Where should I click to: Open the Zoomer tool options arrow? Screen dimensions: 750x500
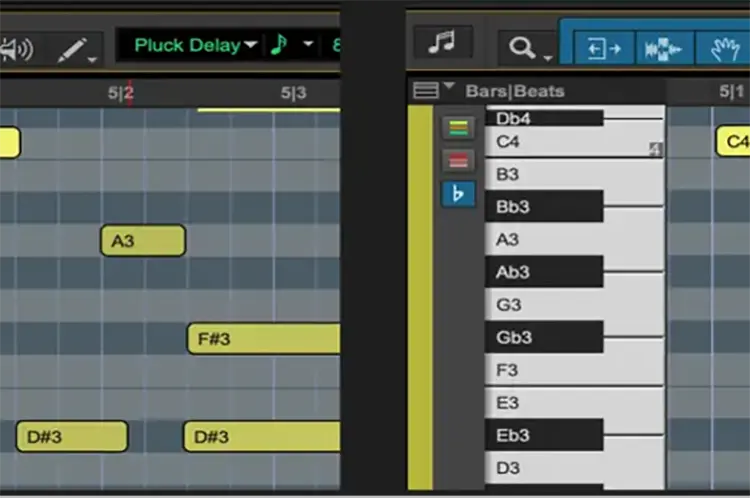coord(548,58)
